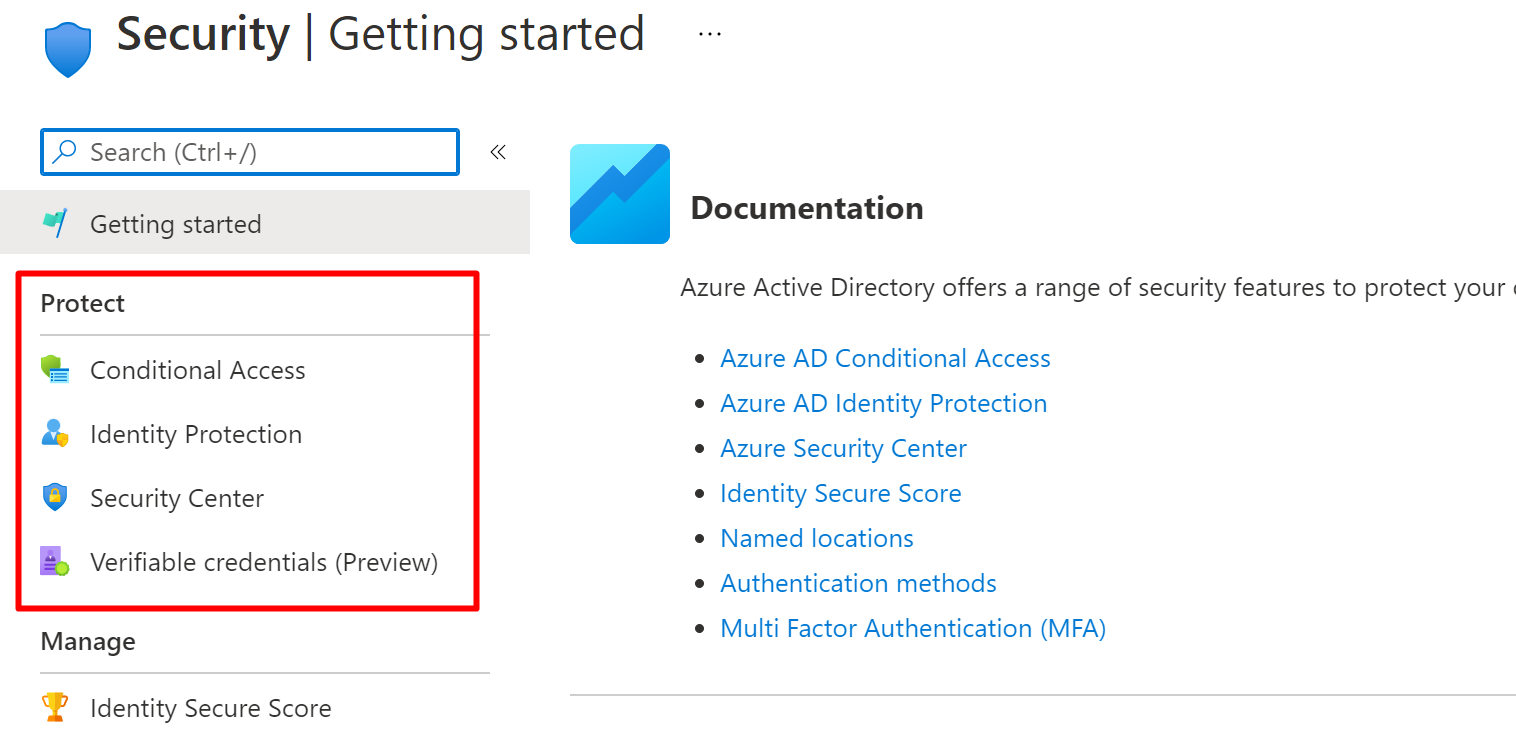Select Getting started in the sidebar
The image size is (1516, 749).
pyautogui.click(x=175, y=224)
